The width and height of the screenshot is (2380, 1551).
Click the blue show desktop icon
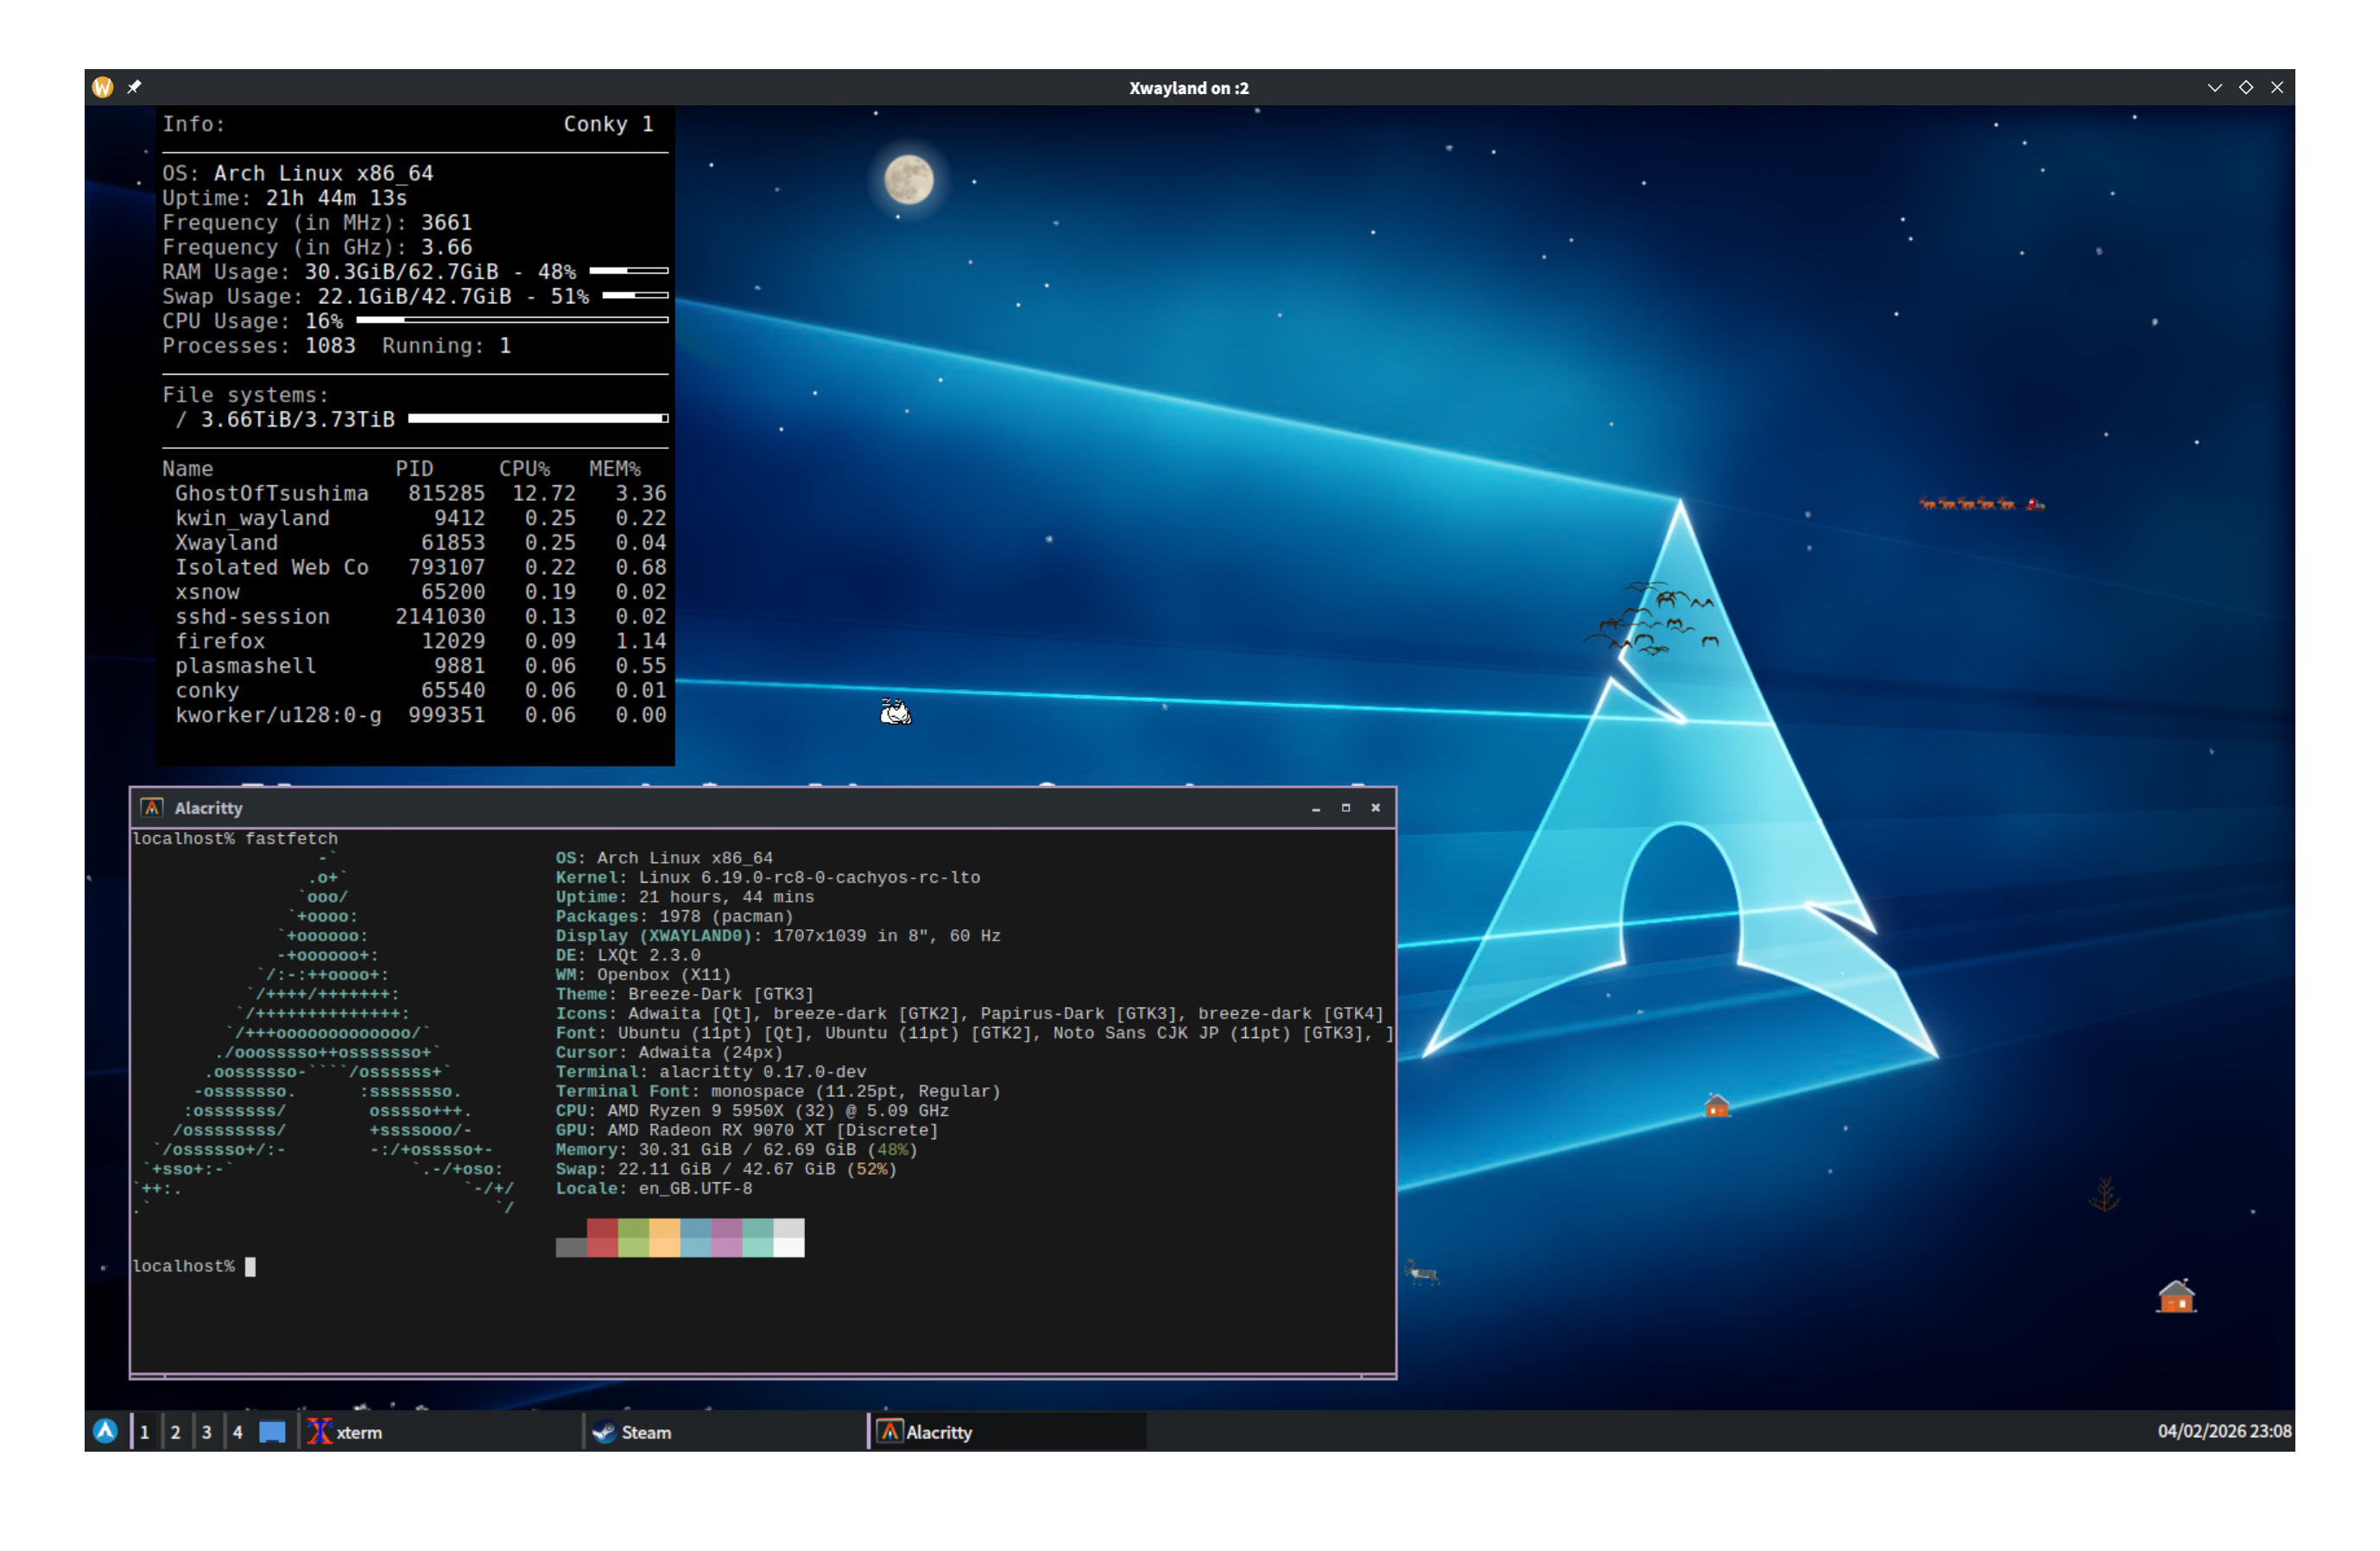pos(272,1432)
